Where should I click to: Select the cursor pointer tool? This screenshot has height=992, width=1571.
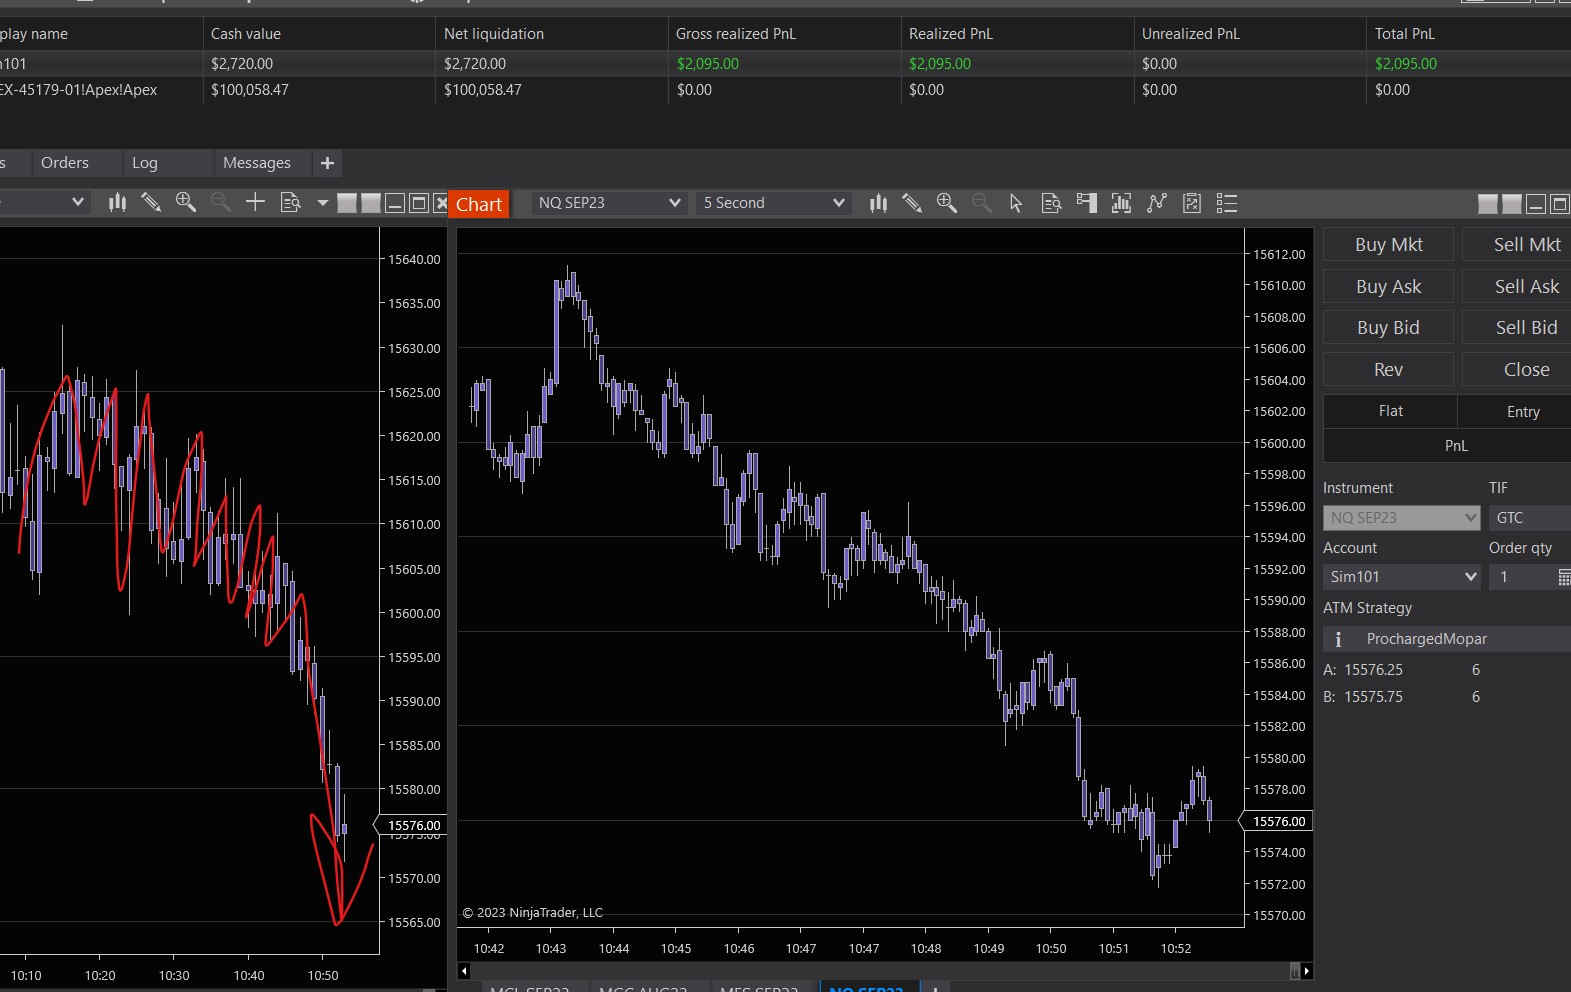pyautogui.click(x=1016, y=203)
